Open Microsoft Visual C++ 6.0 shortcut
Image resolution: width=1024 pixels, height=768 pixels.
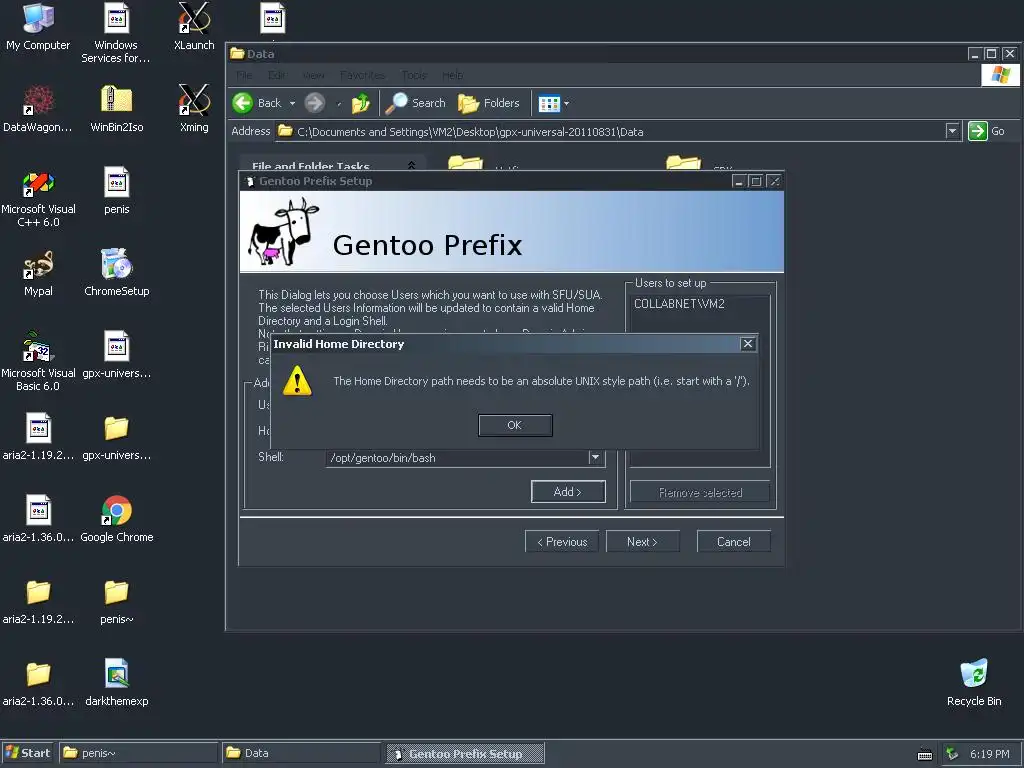(38, 197)
